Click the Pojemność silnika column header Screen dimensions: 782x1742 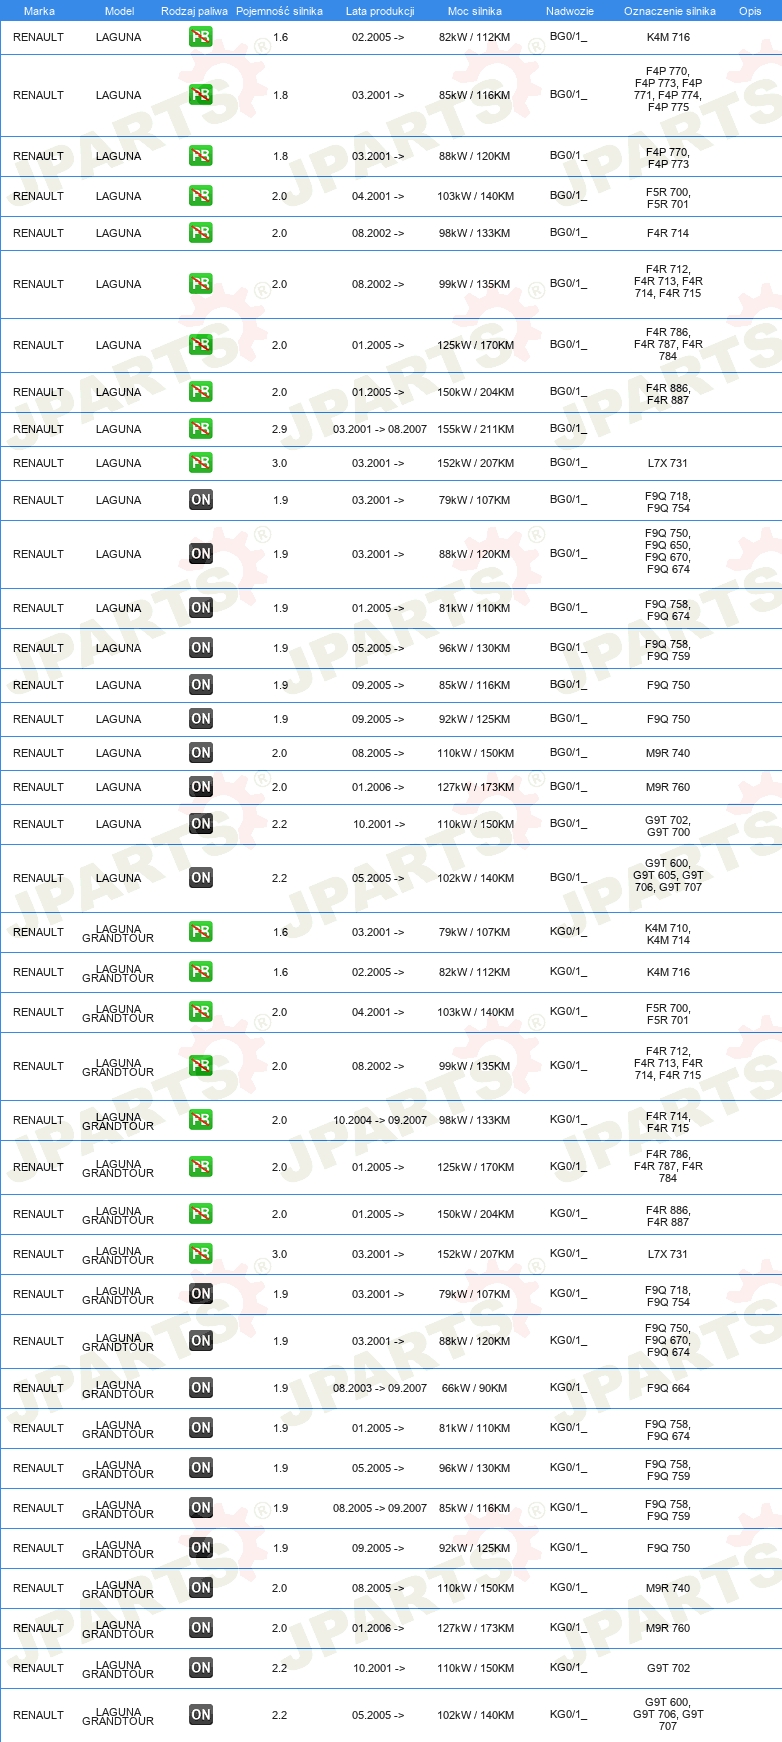[x=279, y=11]
